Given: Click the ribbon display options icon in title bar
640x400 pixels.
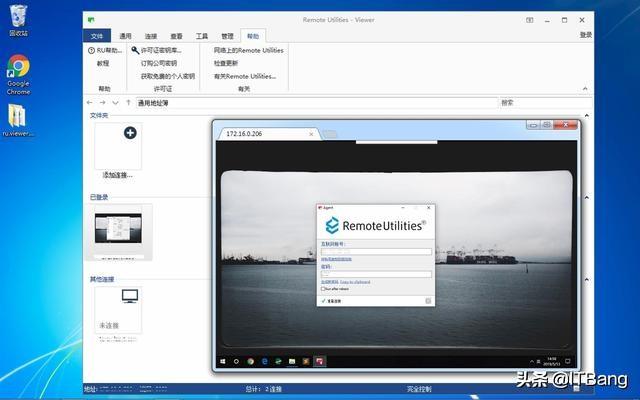Looking at the screenshot, I should click(x=529, y=20).
